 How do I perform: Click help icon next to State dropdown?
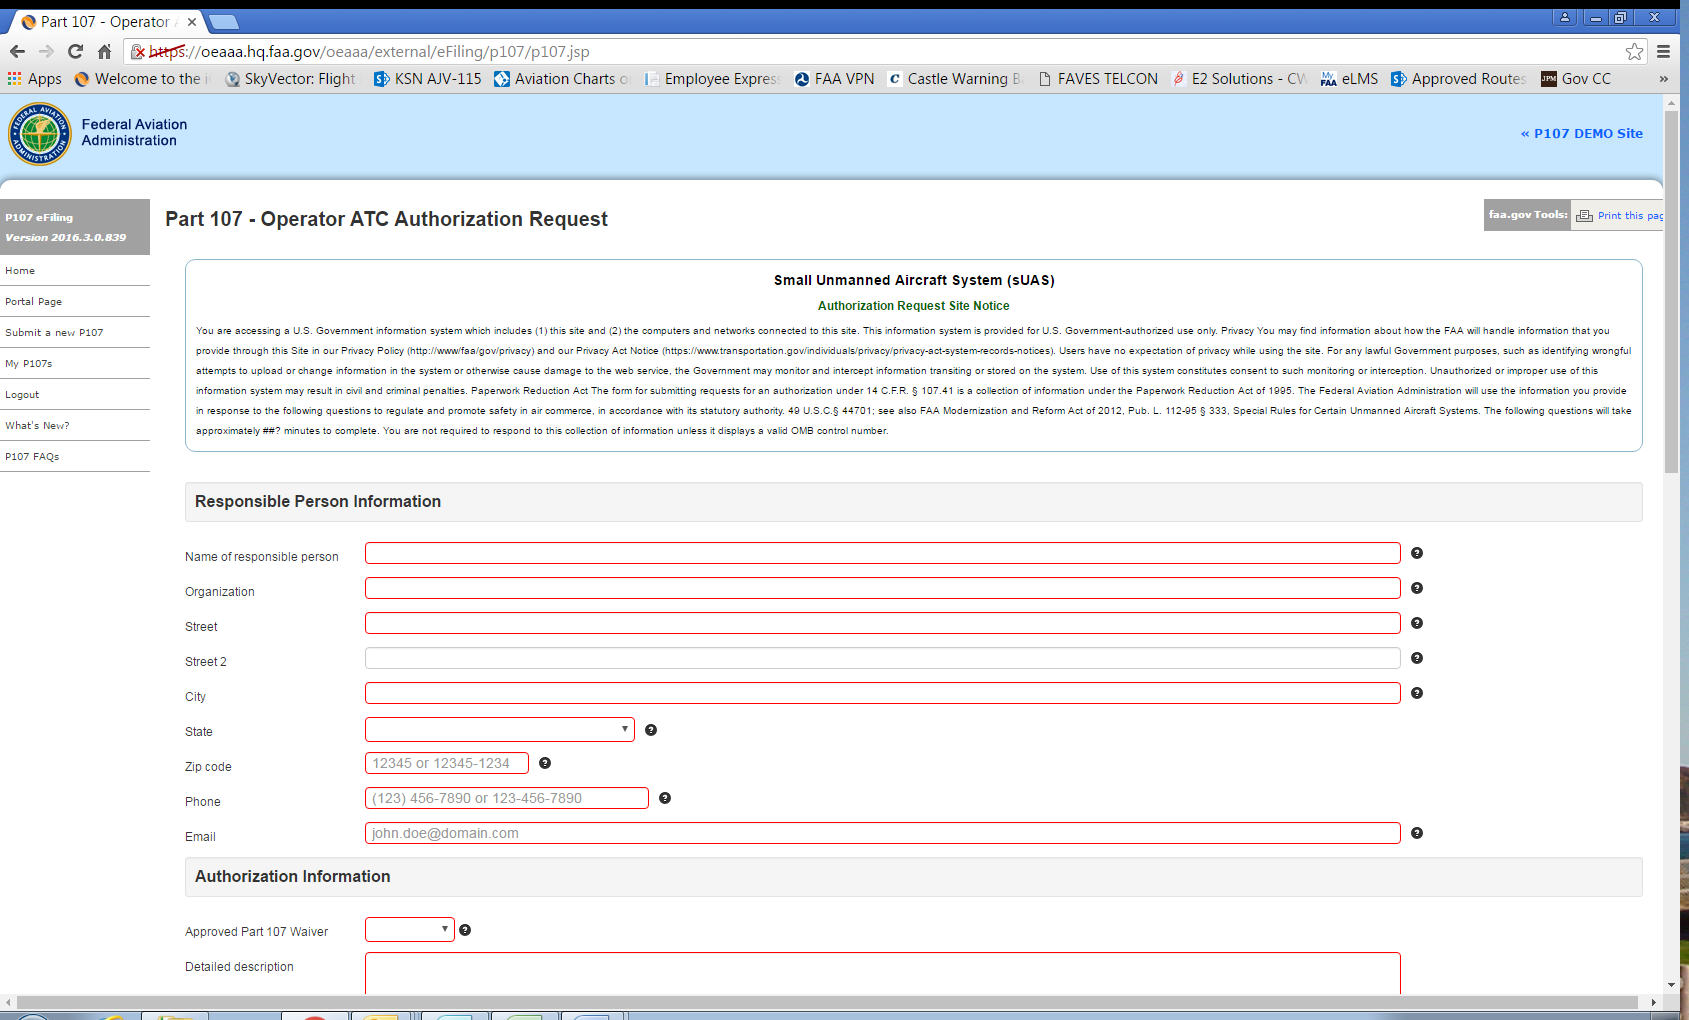click(x=651, y=730)
